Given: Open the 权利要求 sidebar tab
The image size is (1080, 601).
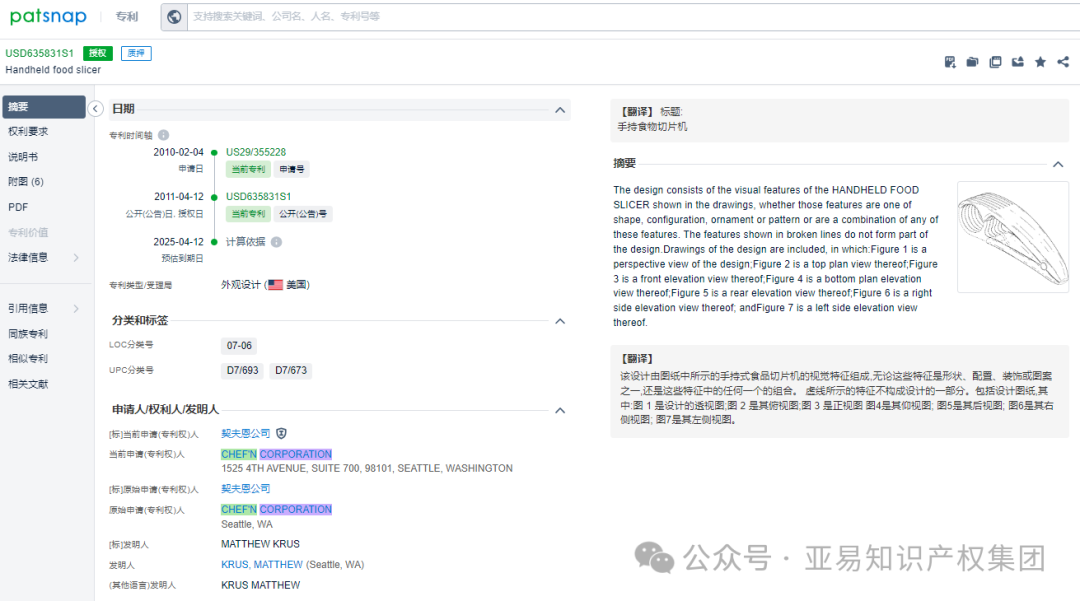Looking at the screenshot, I should coord(28,131).
